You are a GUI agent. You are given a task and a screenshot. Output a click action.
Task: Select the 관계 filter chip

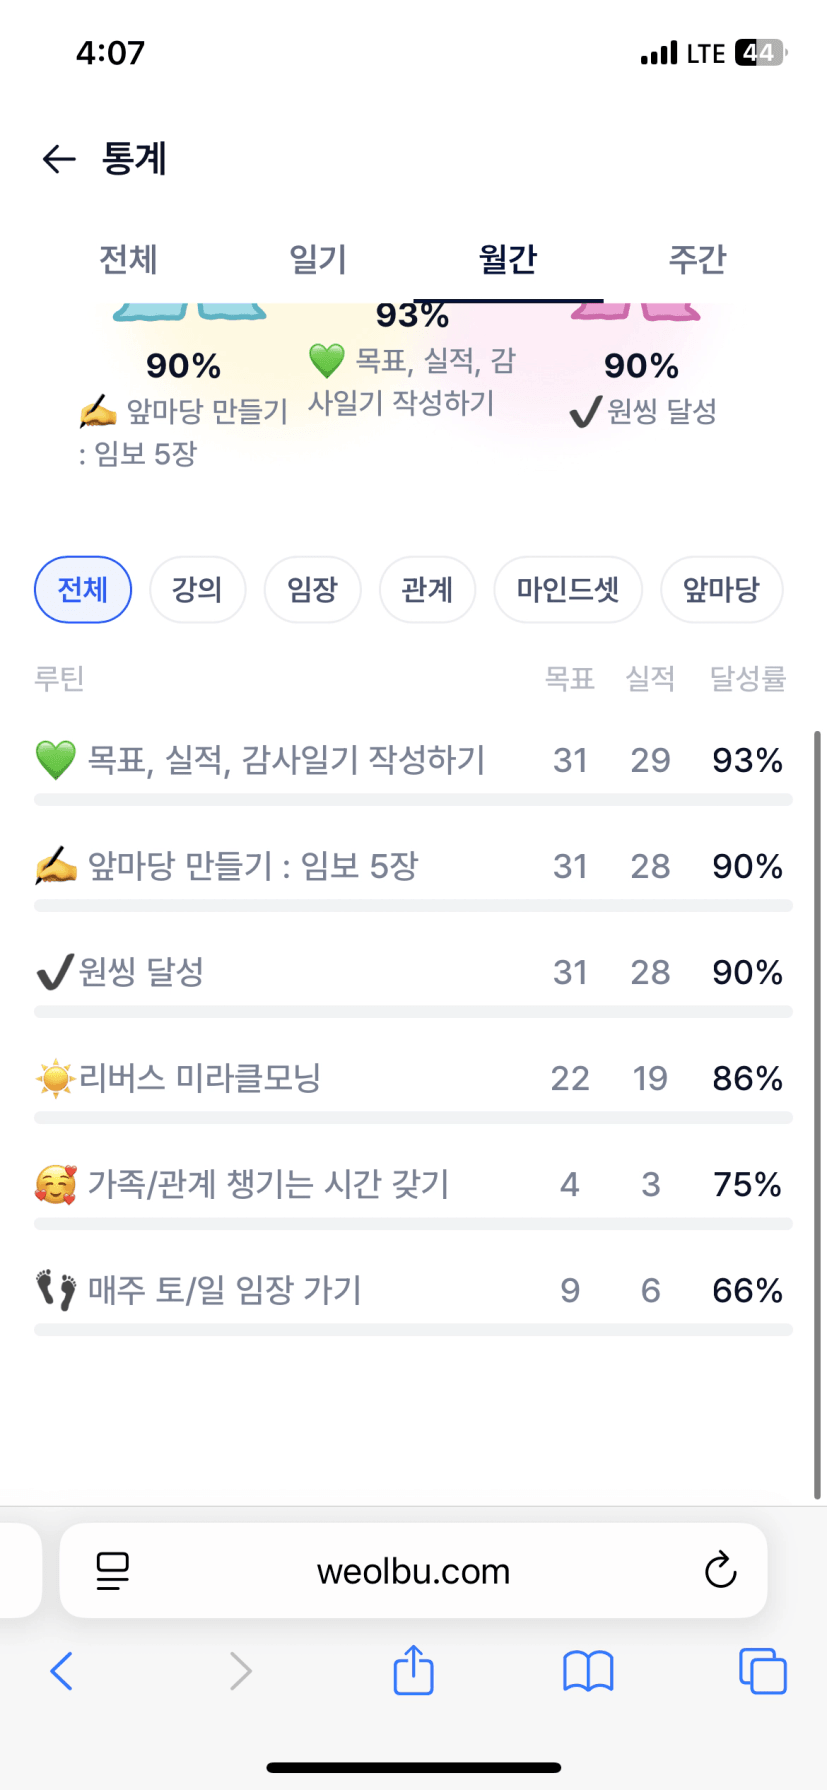(427, 590)
